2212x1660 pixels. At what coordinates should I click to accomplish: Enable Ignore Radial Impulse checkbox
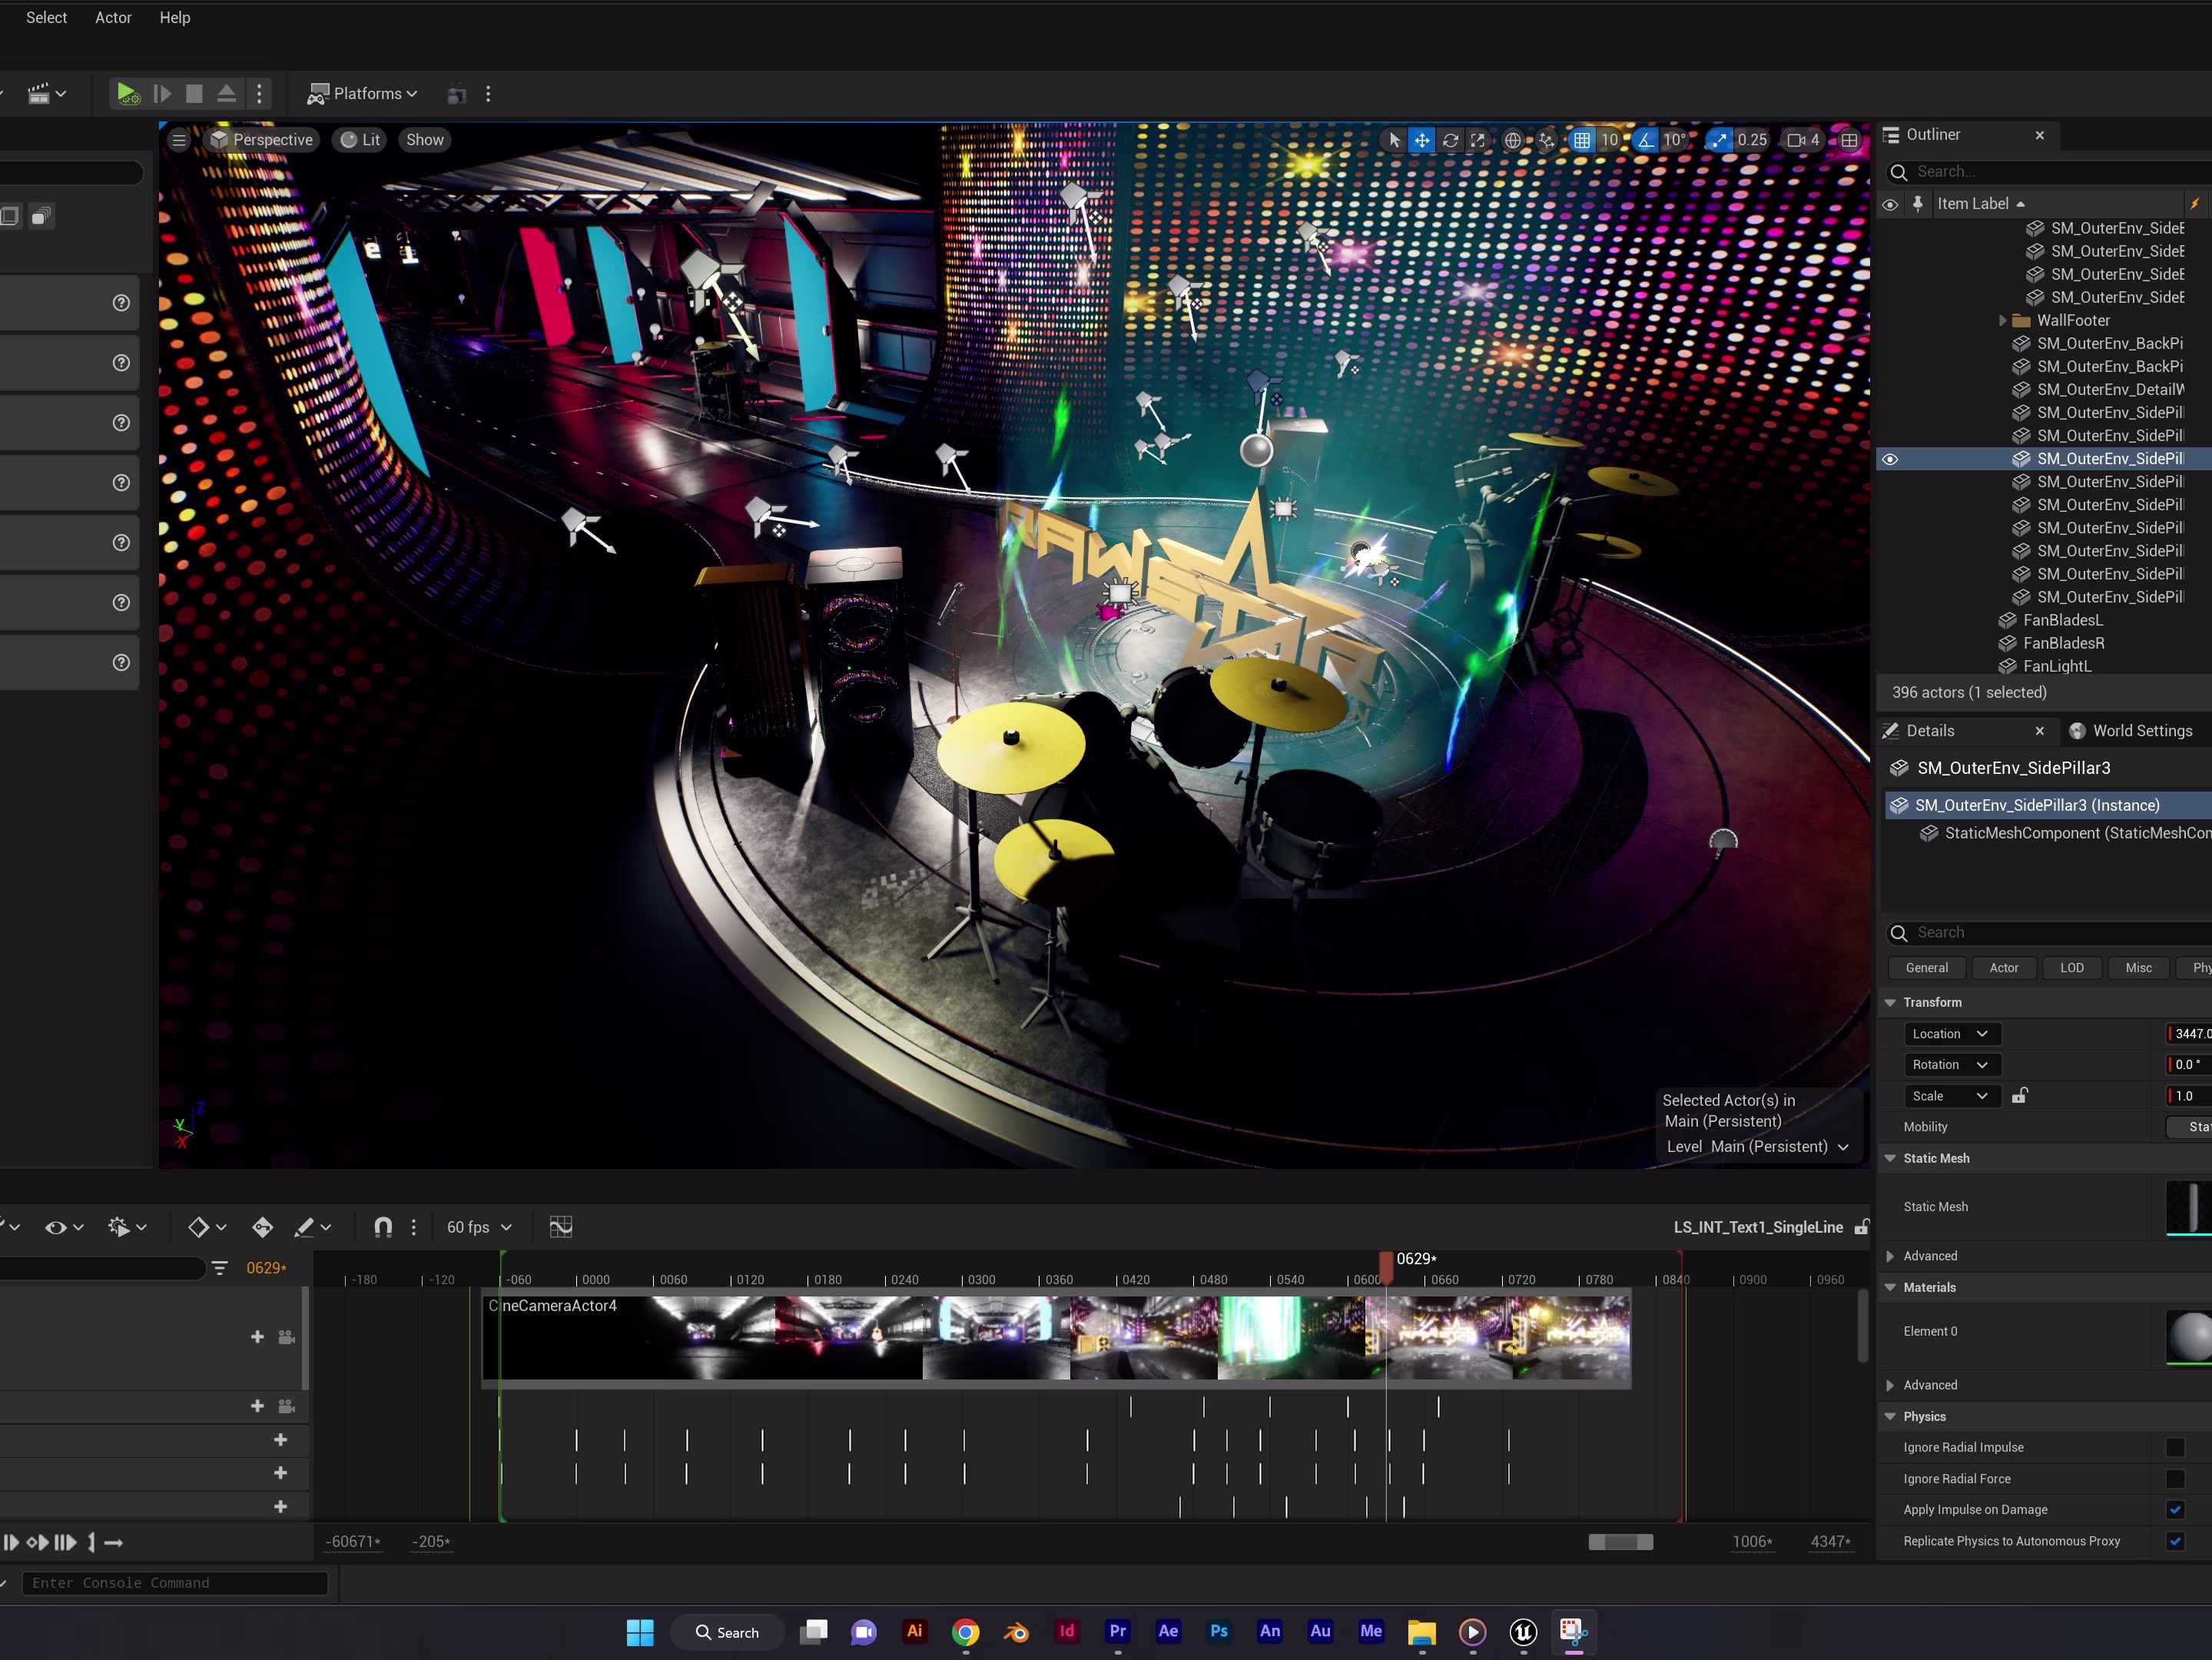[x=2174, y=1447]
